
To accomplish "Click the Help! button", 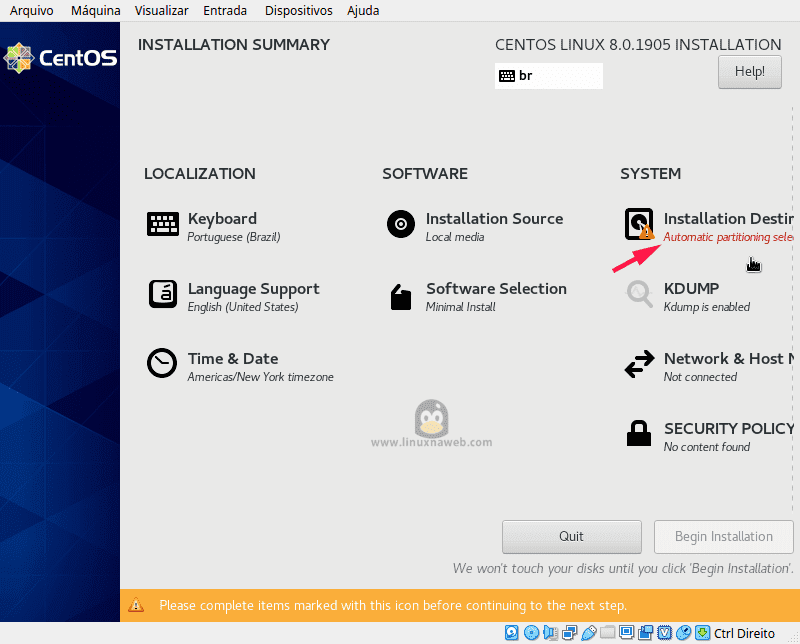I will pos(749,72).
